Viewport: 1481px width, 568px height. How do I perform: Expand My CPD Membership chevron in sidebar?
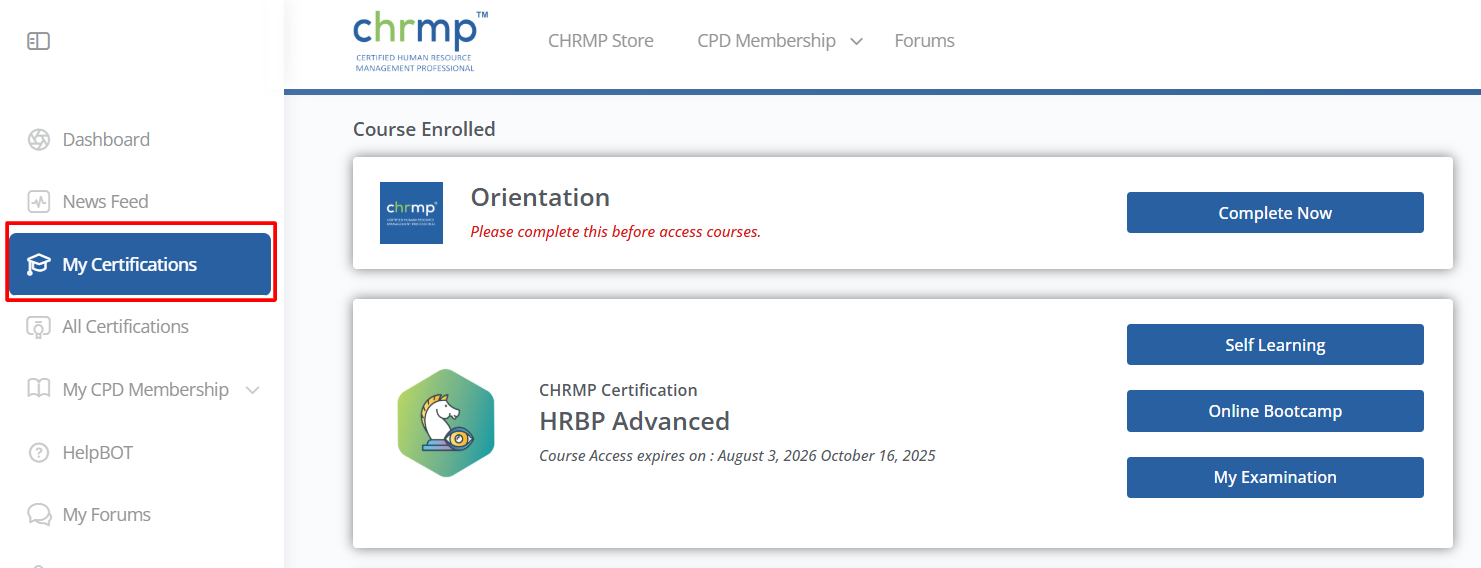(253, 390)
